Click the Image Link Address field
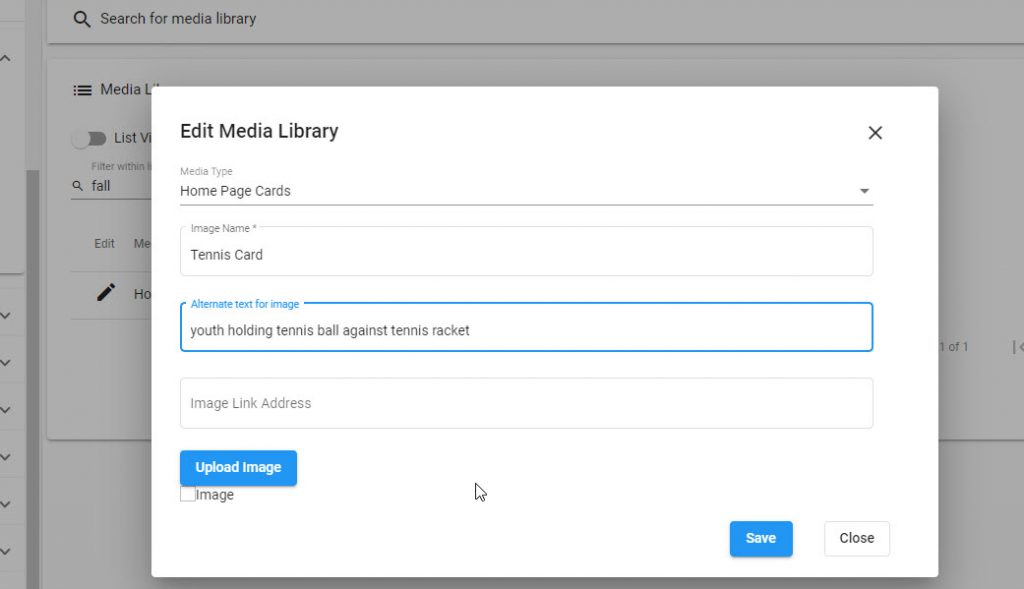 526,403
